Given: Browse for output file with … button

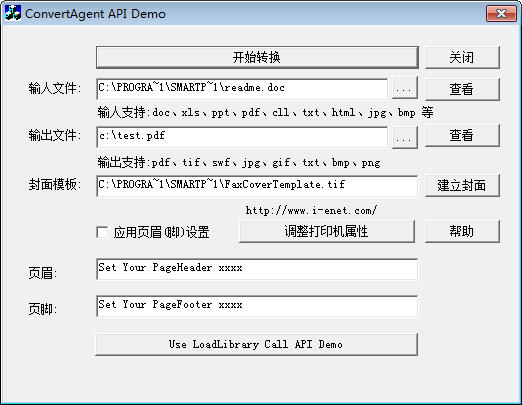Looking at the screenshot, I should click(x=404, y=137).
